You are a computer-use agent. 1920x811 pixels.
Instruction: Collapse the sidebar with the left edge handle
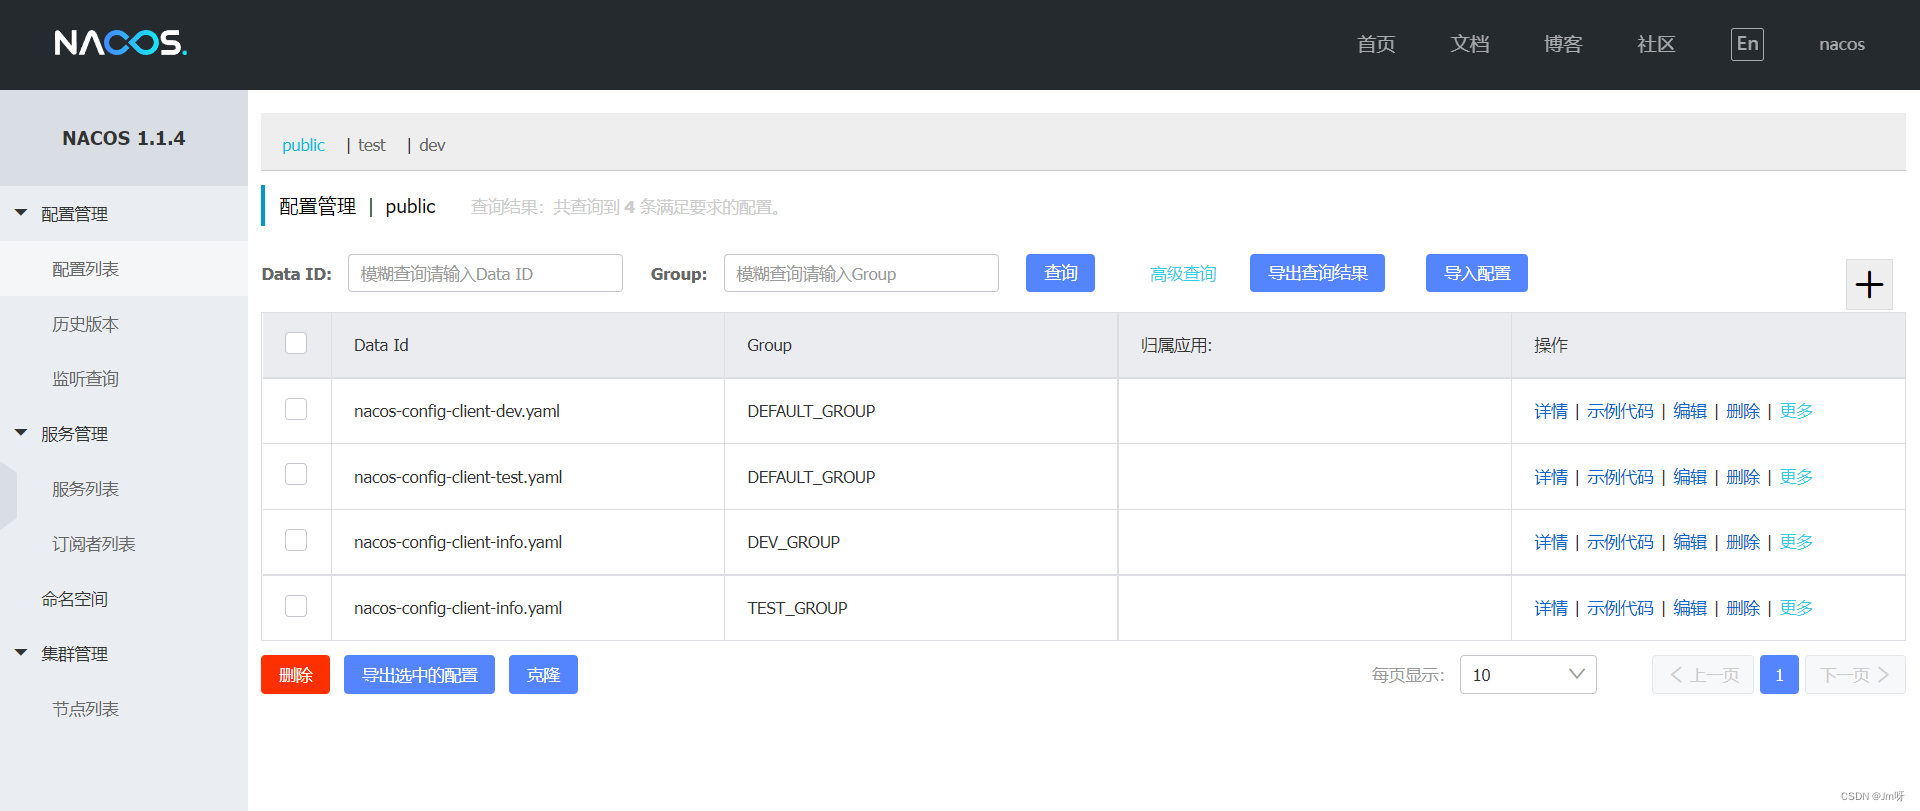point(8,495)
